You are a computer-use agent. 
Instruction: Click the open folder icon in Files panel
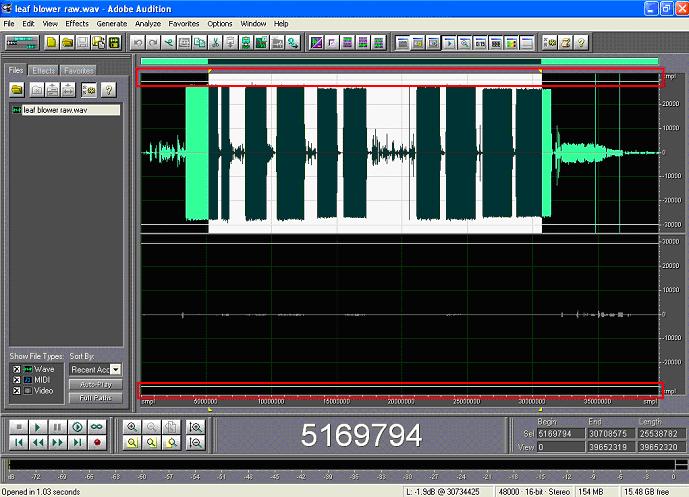pos(17,90)
